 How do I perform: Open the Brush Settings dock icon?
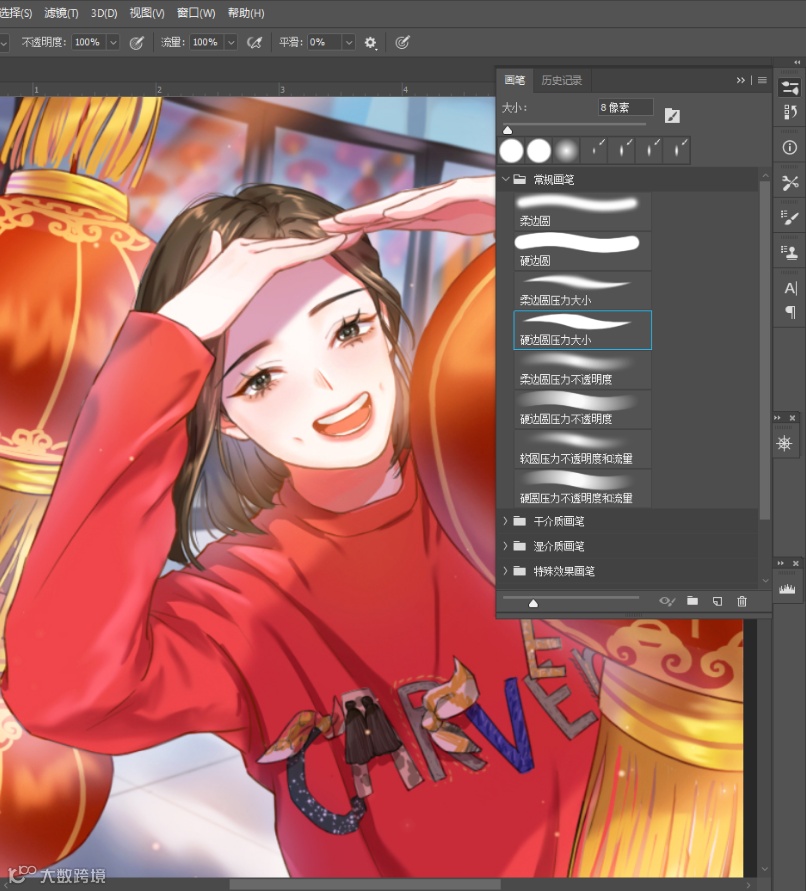tap(790, 88)
